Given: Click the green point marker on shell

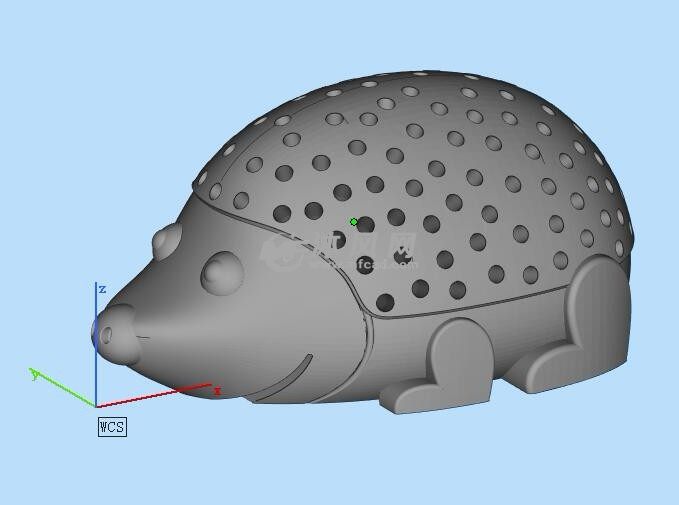Looking at the screenshot, I should click(x=354, y=222).
